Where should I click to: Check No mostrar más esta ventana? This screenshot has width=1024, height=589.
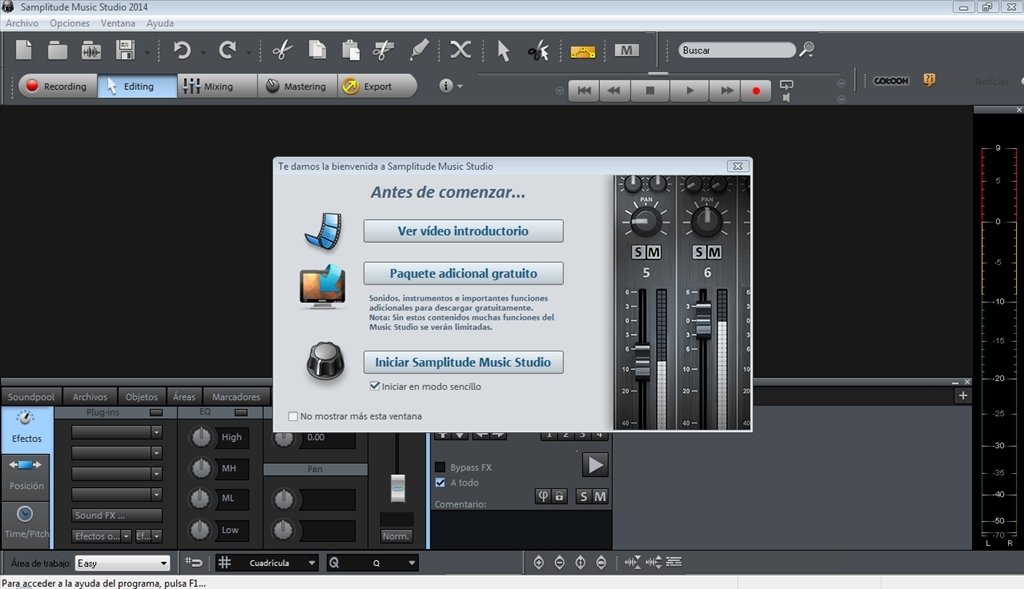[293, 416]
